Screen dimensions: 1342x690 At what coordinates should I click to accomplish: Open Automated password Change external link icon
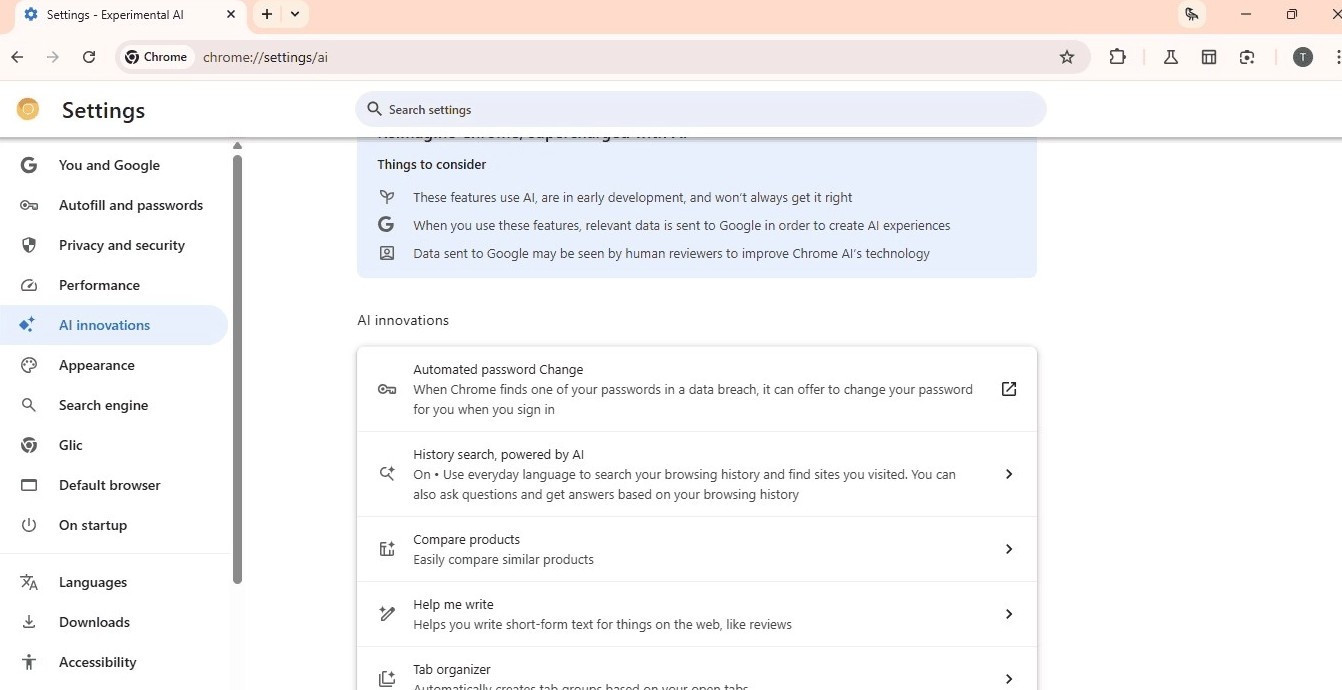coord(1009,389)
